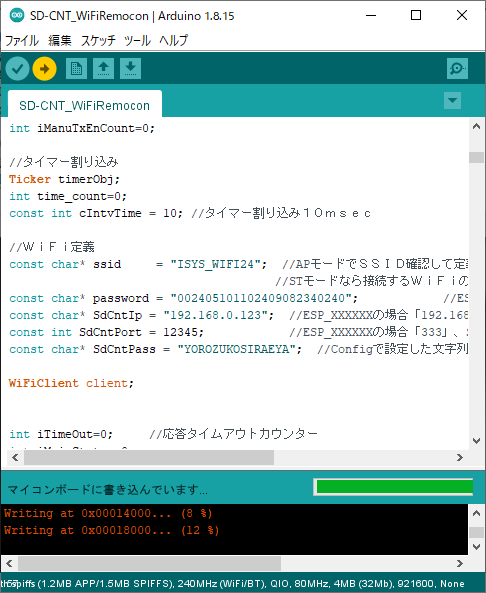Screen dimensions: 486x593
Task: Click the console horizontal scroll right arrow
Action: coord(460,564)
